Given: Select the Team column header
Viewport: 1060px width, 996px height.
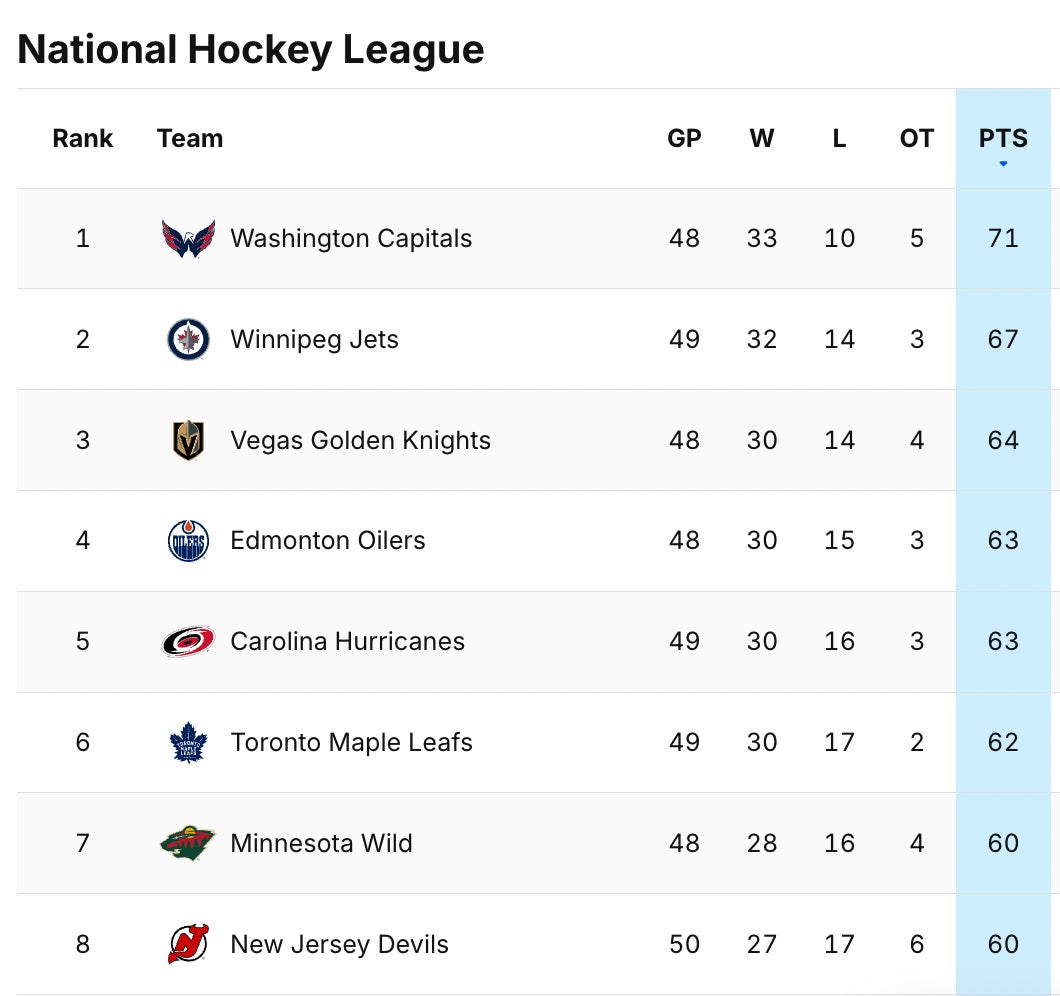Looking at the screenshot, I should (190, 139).
